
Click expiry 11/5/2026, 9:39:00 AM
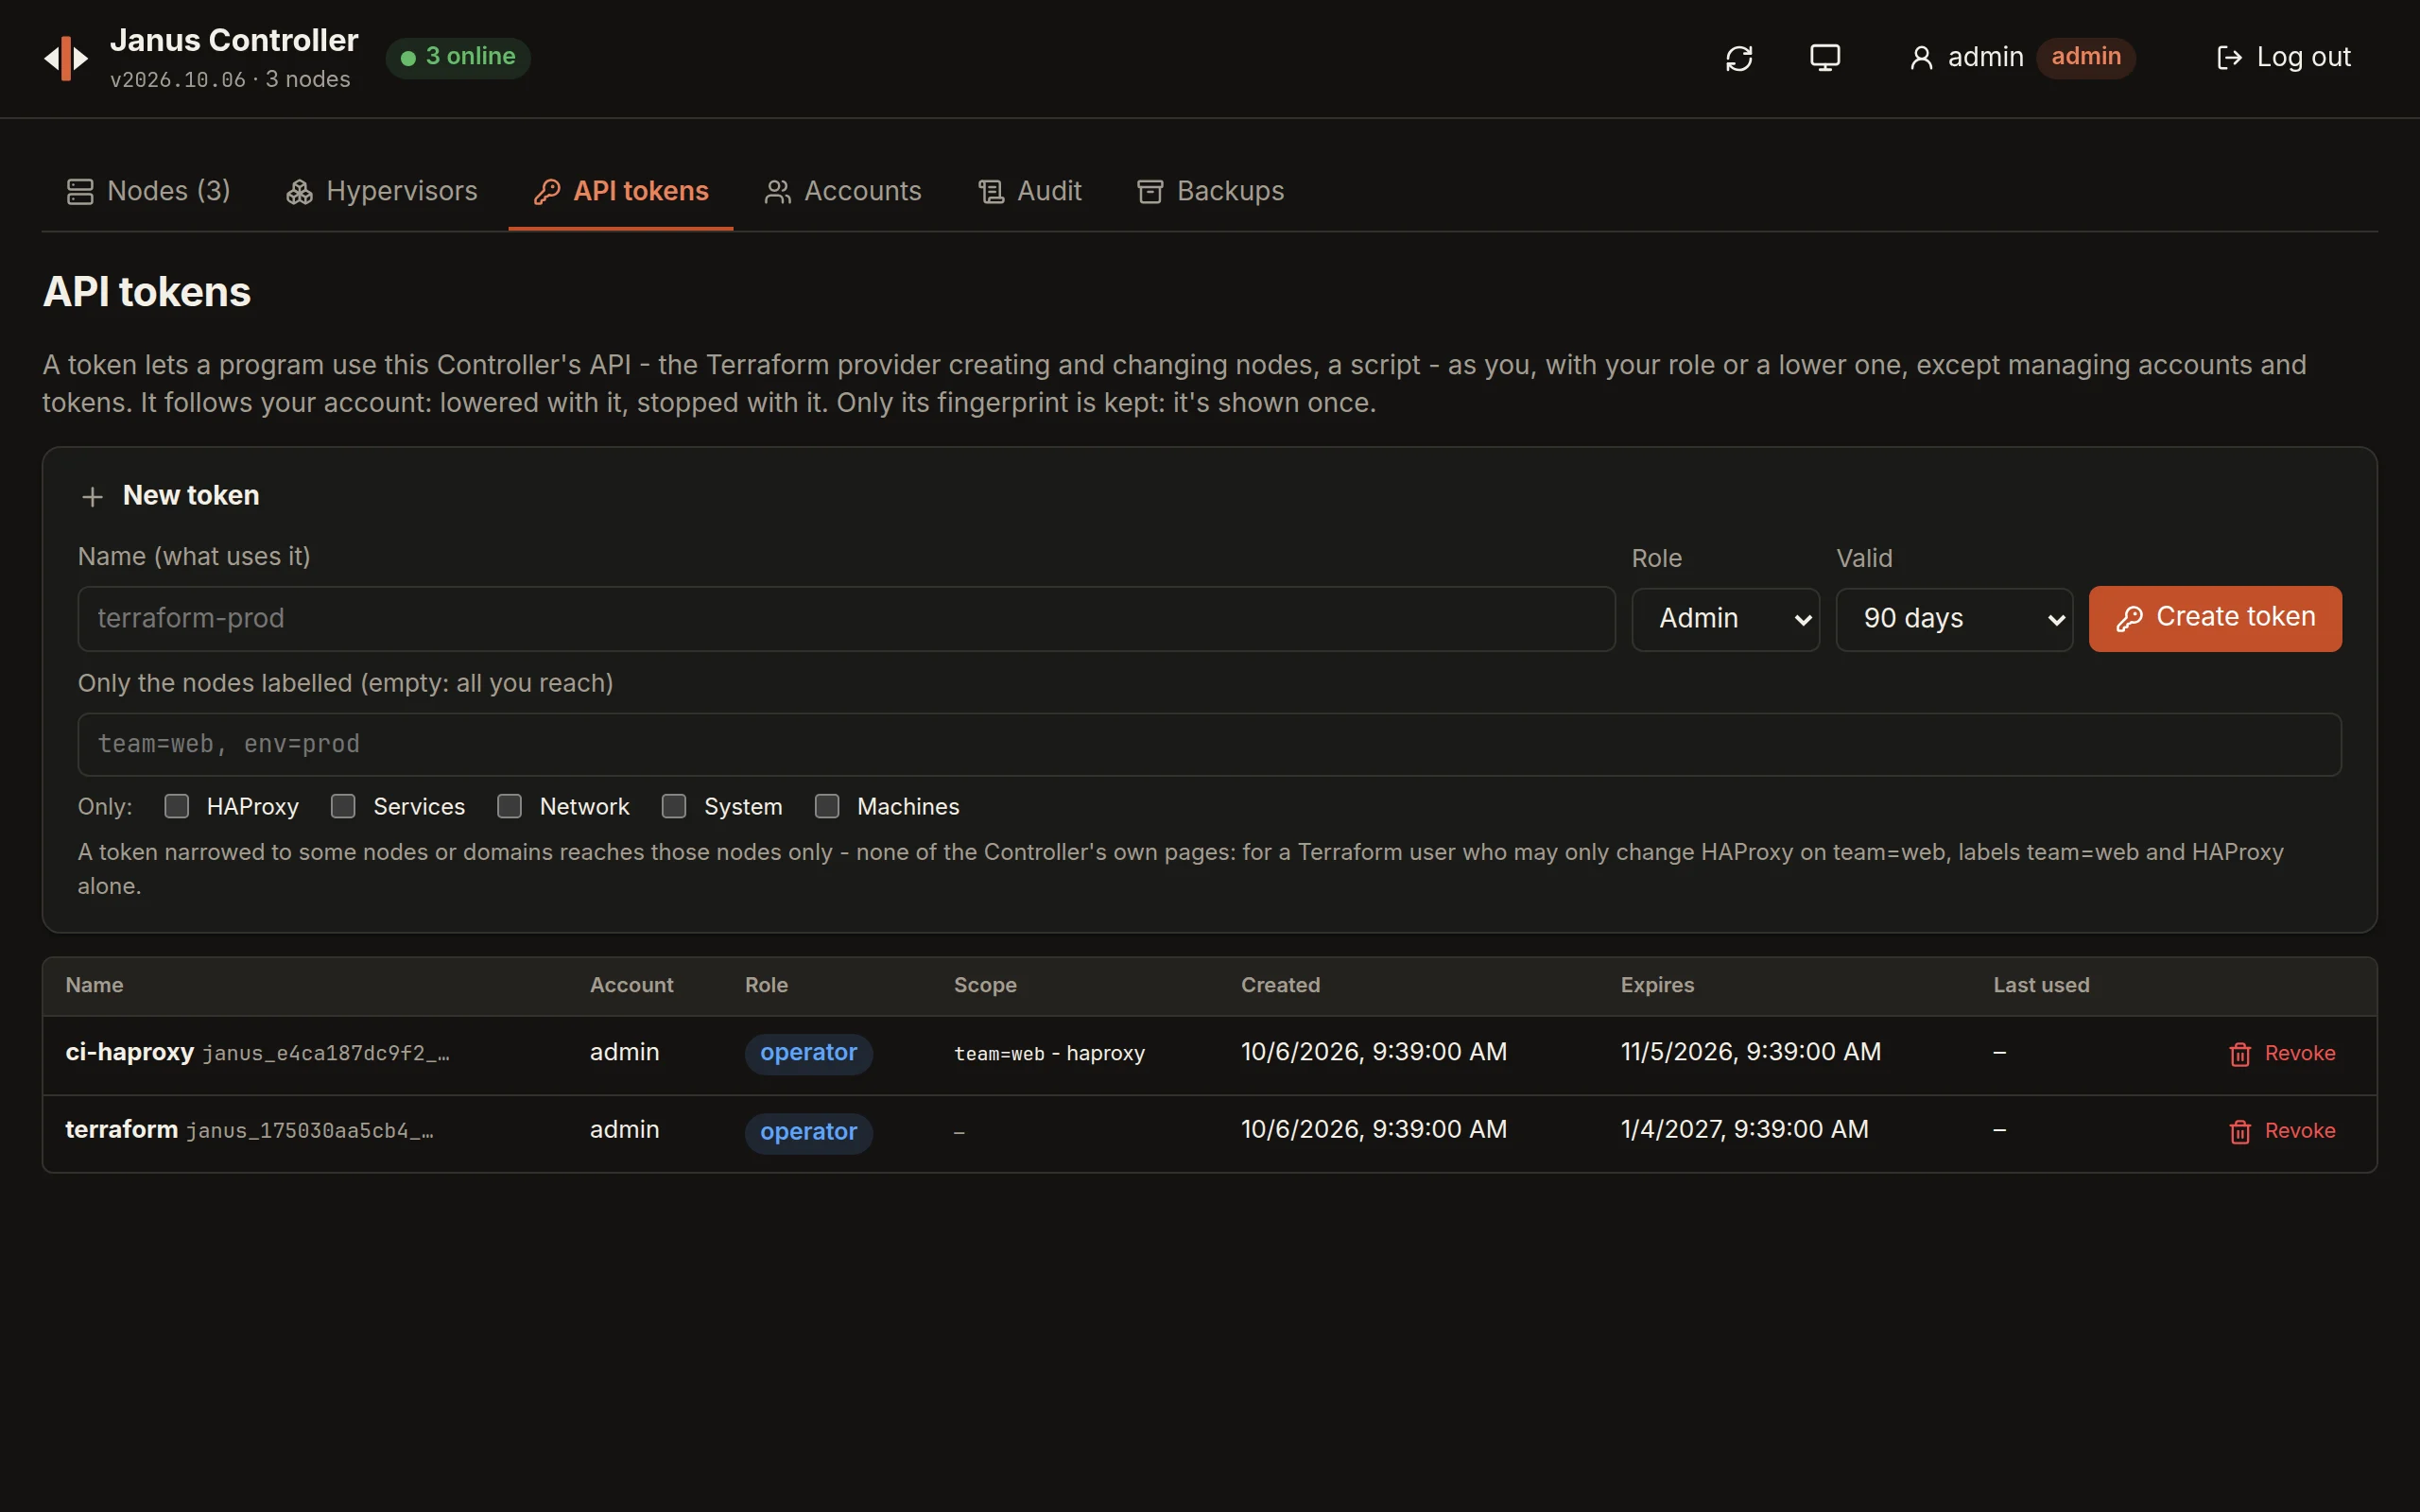(1750, 1052)
